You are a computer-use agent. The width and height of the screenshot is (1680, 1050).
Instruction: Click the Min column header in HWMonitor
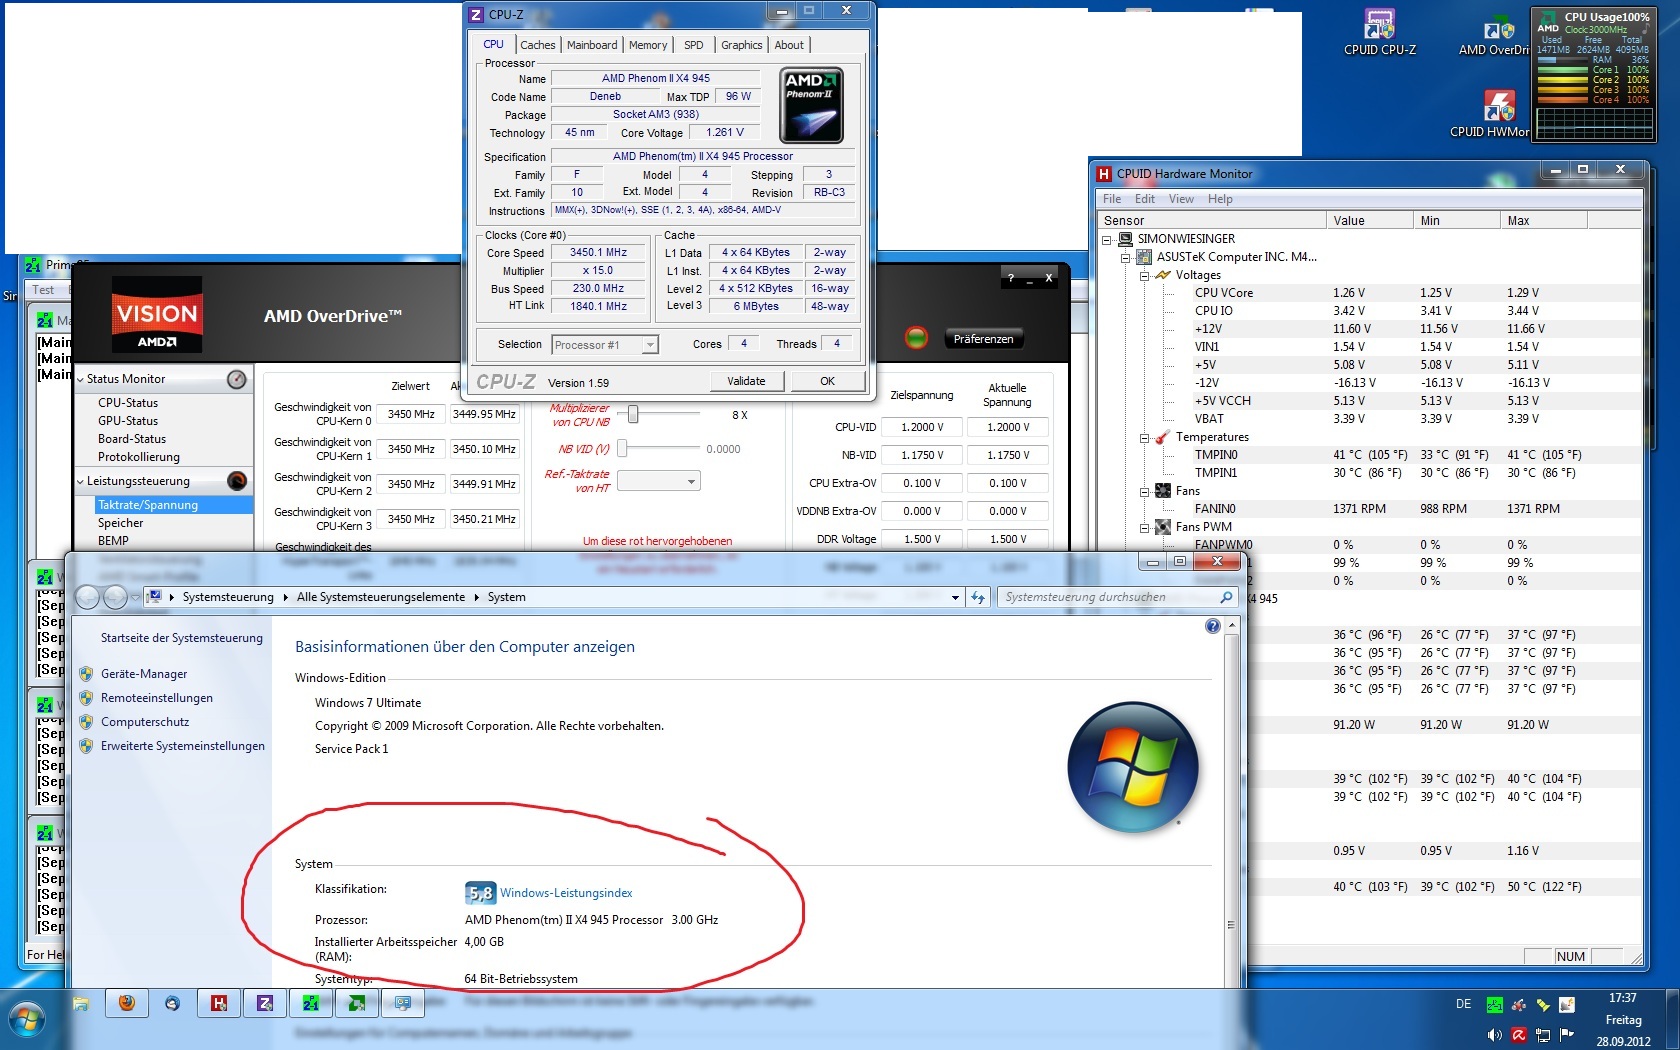[1457, 220]
